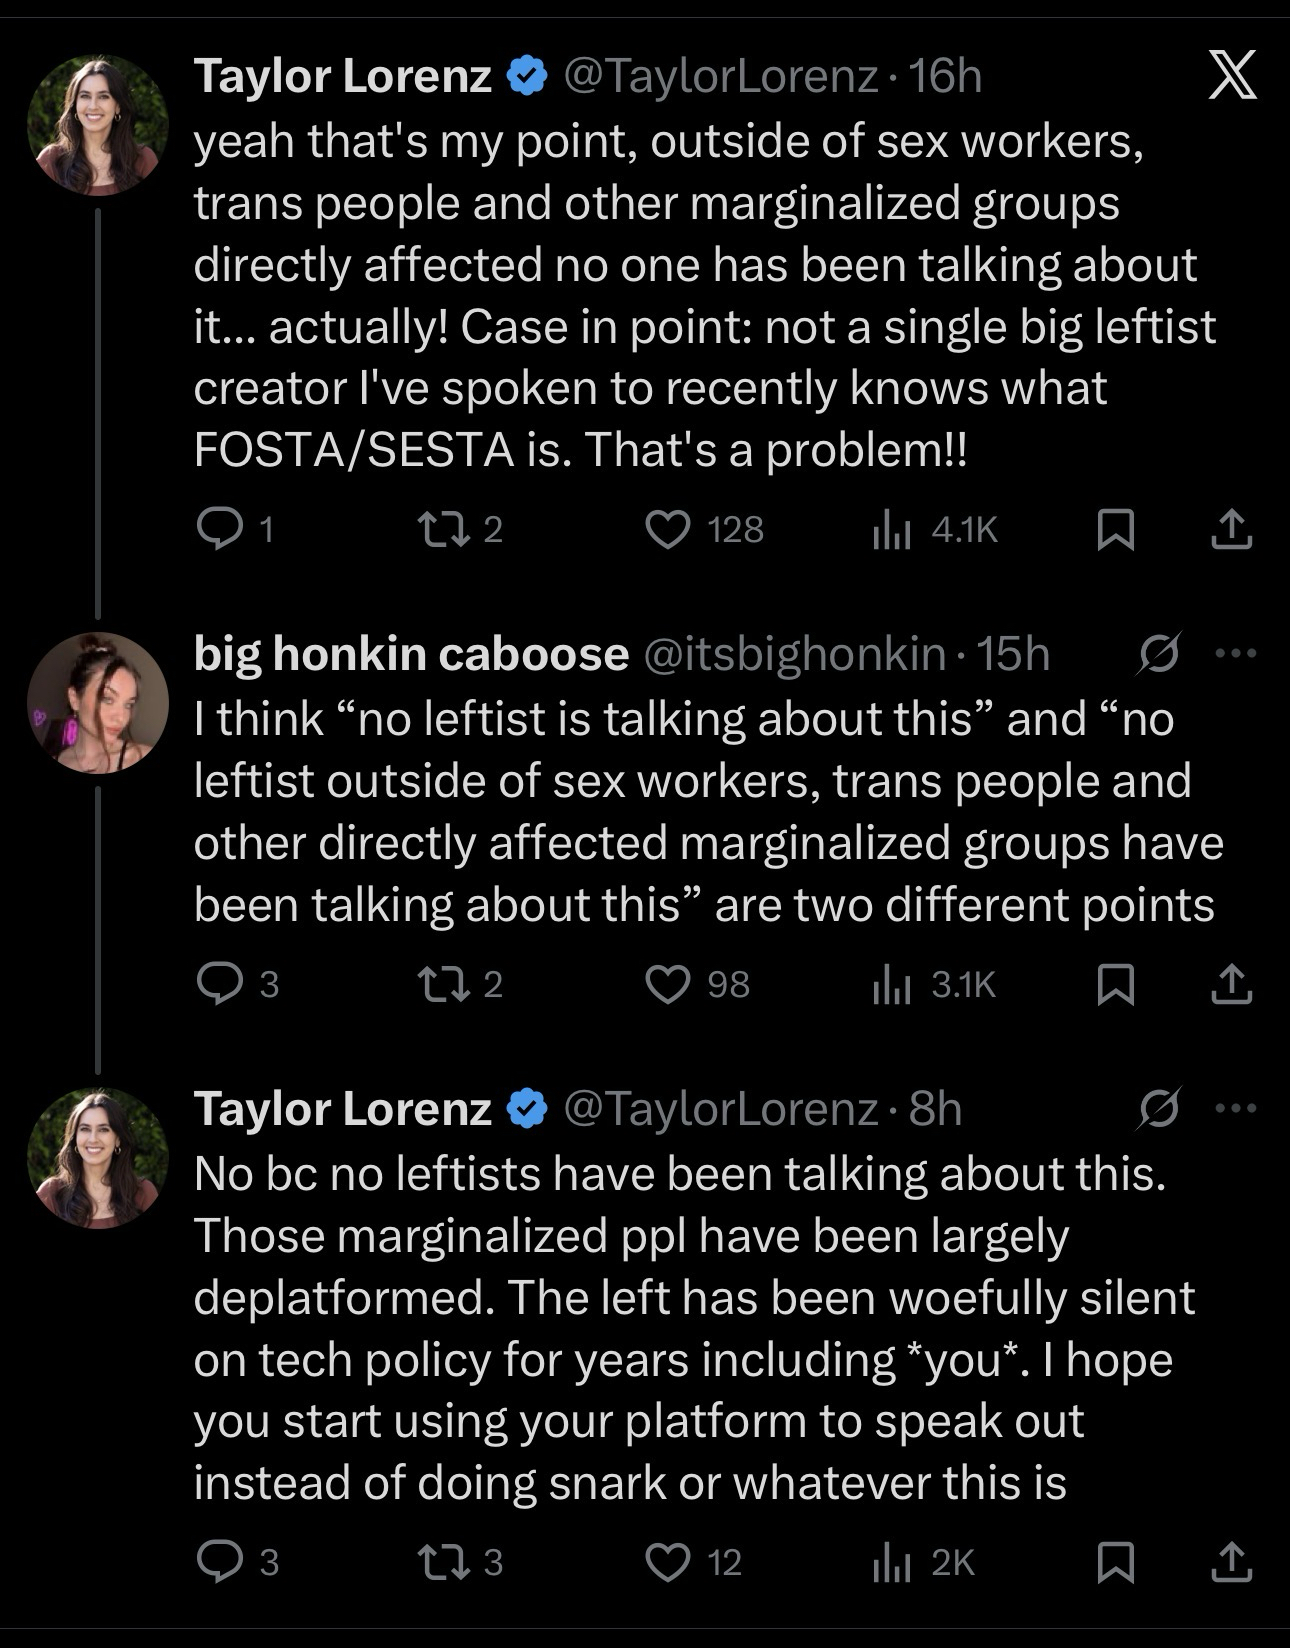The height and width of the screenshot is (1648, 1290).
Task: Open big honkin caboose's profile picture
Action: [98, 703]
